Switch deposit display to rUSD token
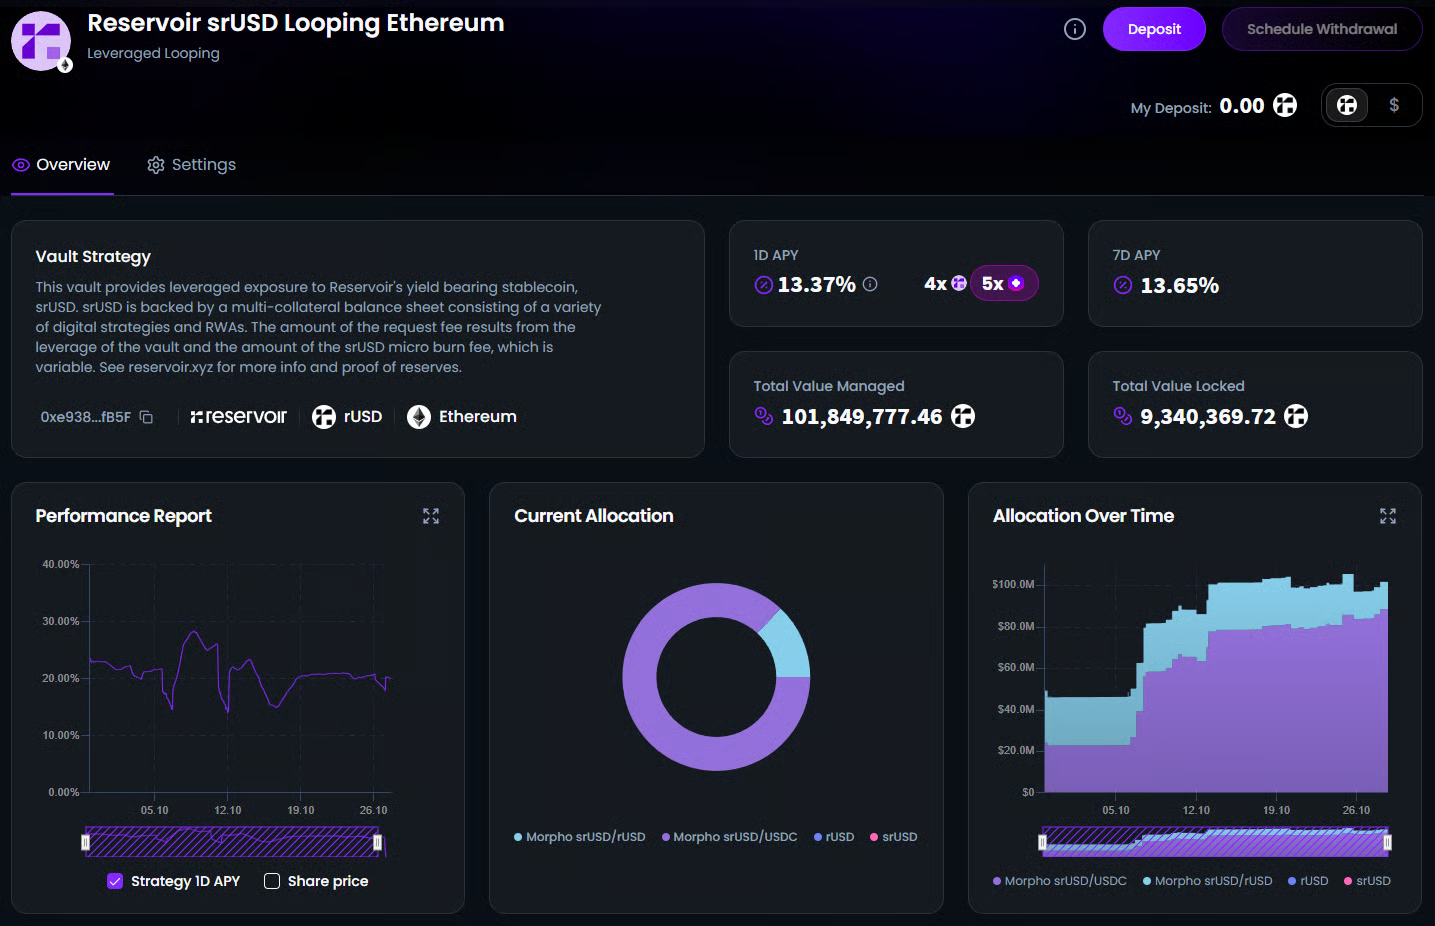The image size is (1435, 926). coord(1347,105)
